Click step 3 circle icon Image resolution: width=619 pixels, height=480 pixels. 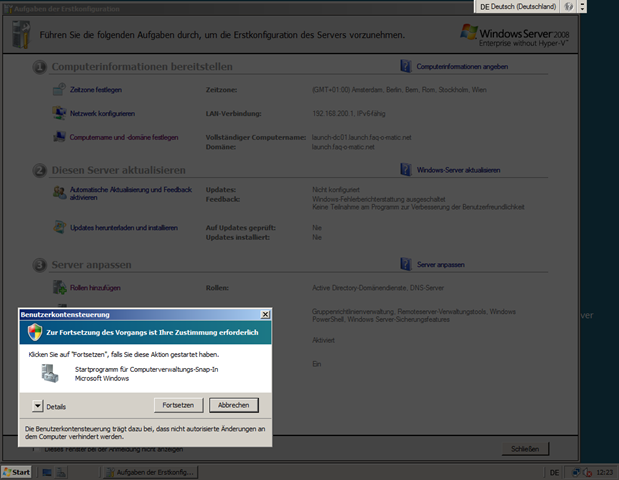(x=39, y=265)
